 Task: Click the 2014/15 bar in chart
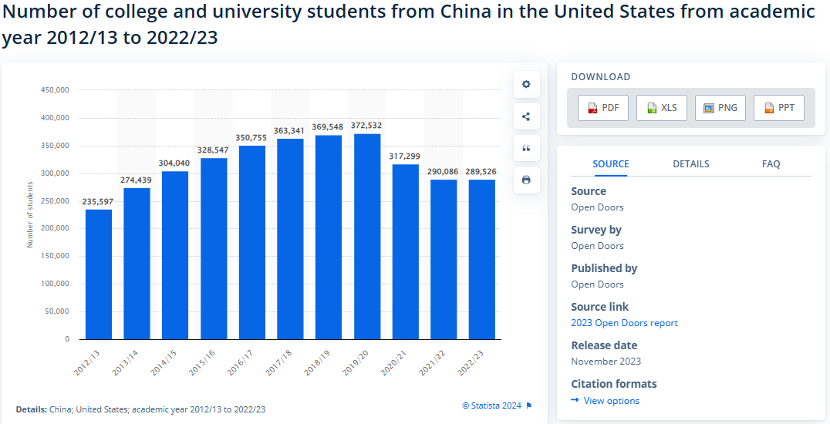point(175,255)
